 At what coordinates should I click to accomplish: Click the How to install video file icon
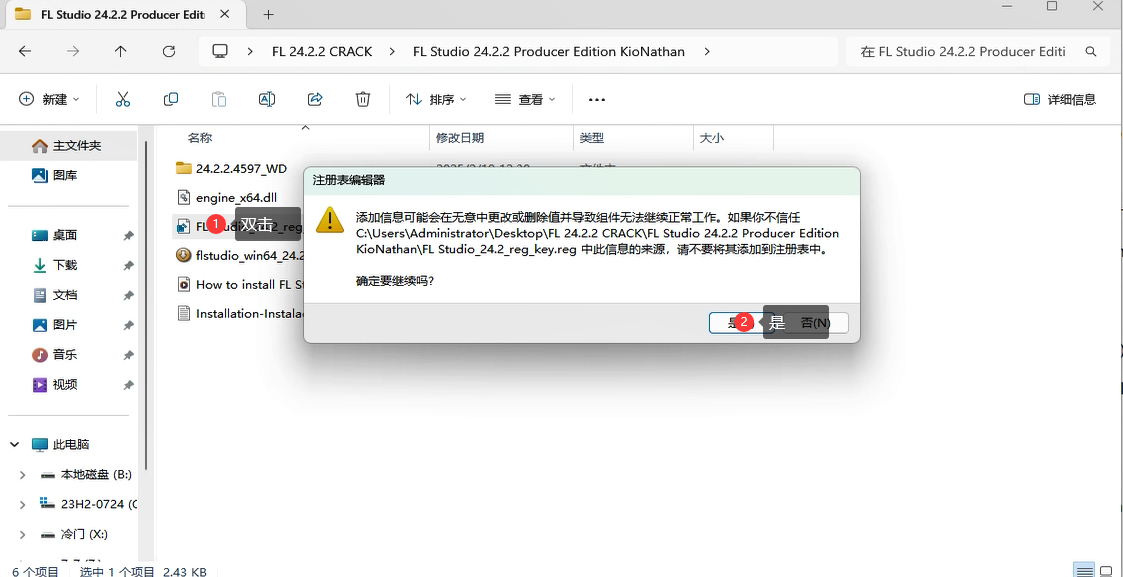[x=183, y=284]
